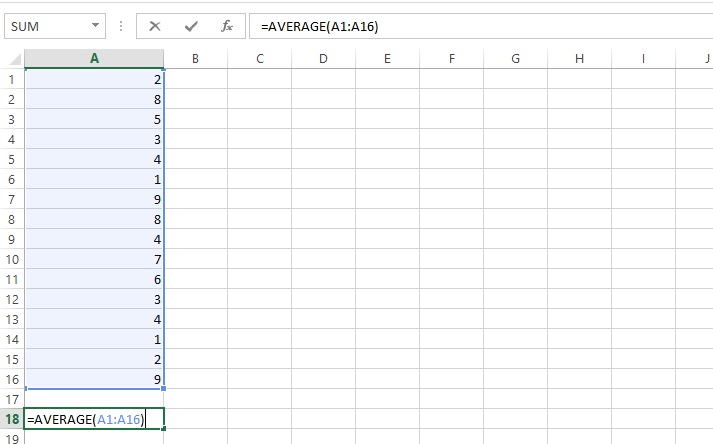Click cell A11 containing value 6
Viewport: 713px width, 444px height.
[94, 279]
